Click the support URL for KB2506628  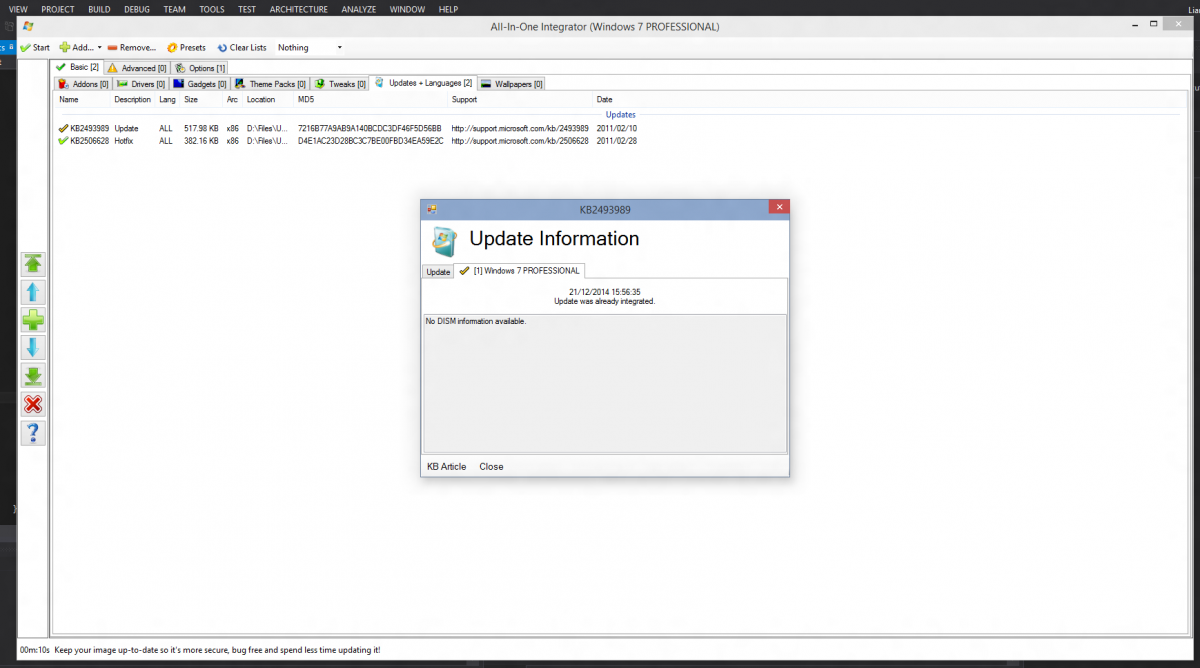tap(520, 141)
